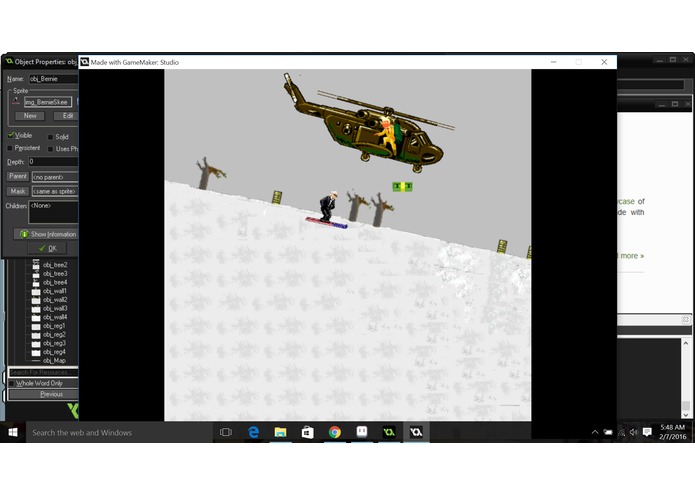Check the Whole Word Only option
This screenshot has width=695, height=494.
click(x=12, y=383)
